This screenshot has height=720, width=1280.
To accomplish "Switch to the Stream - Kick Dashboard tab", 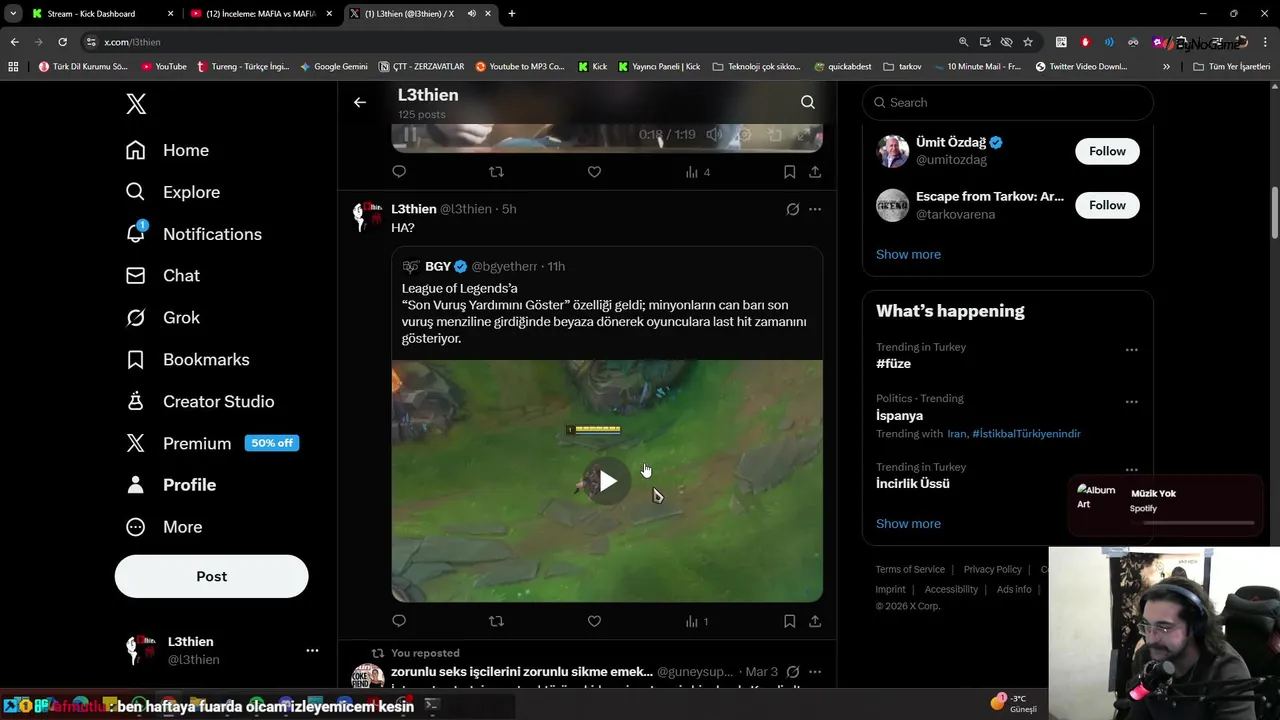I will [x=101, y=14].
